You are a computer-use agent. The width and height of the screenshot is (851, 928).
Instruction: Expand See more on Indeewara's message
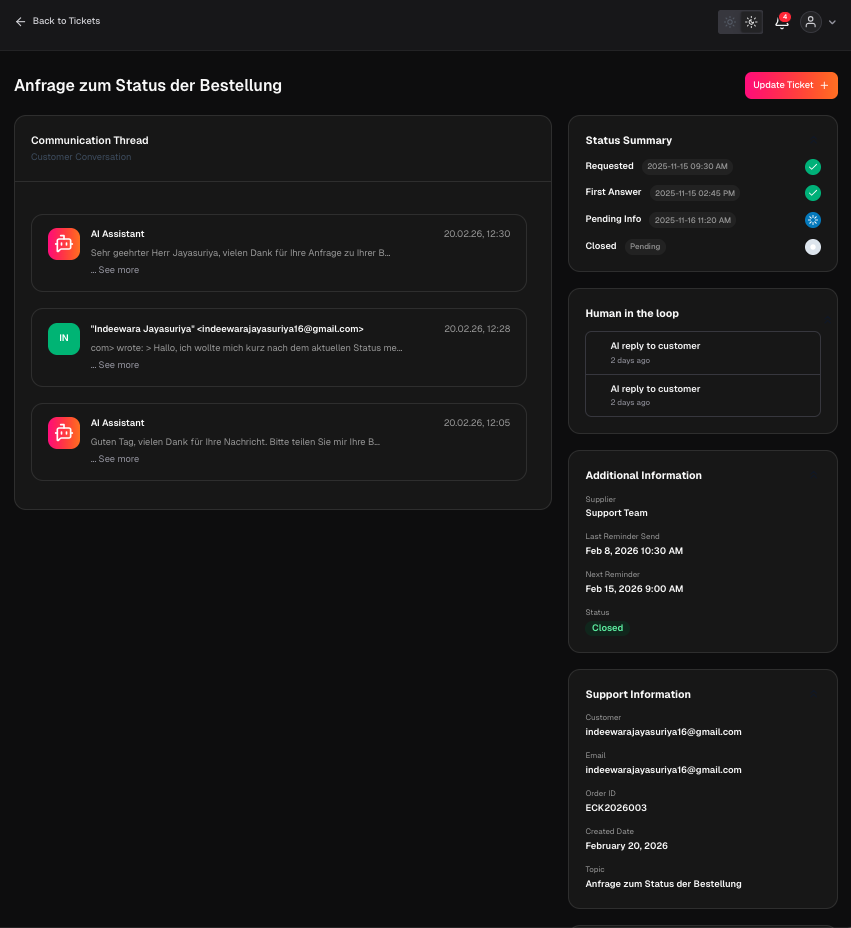[118, 365]
